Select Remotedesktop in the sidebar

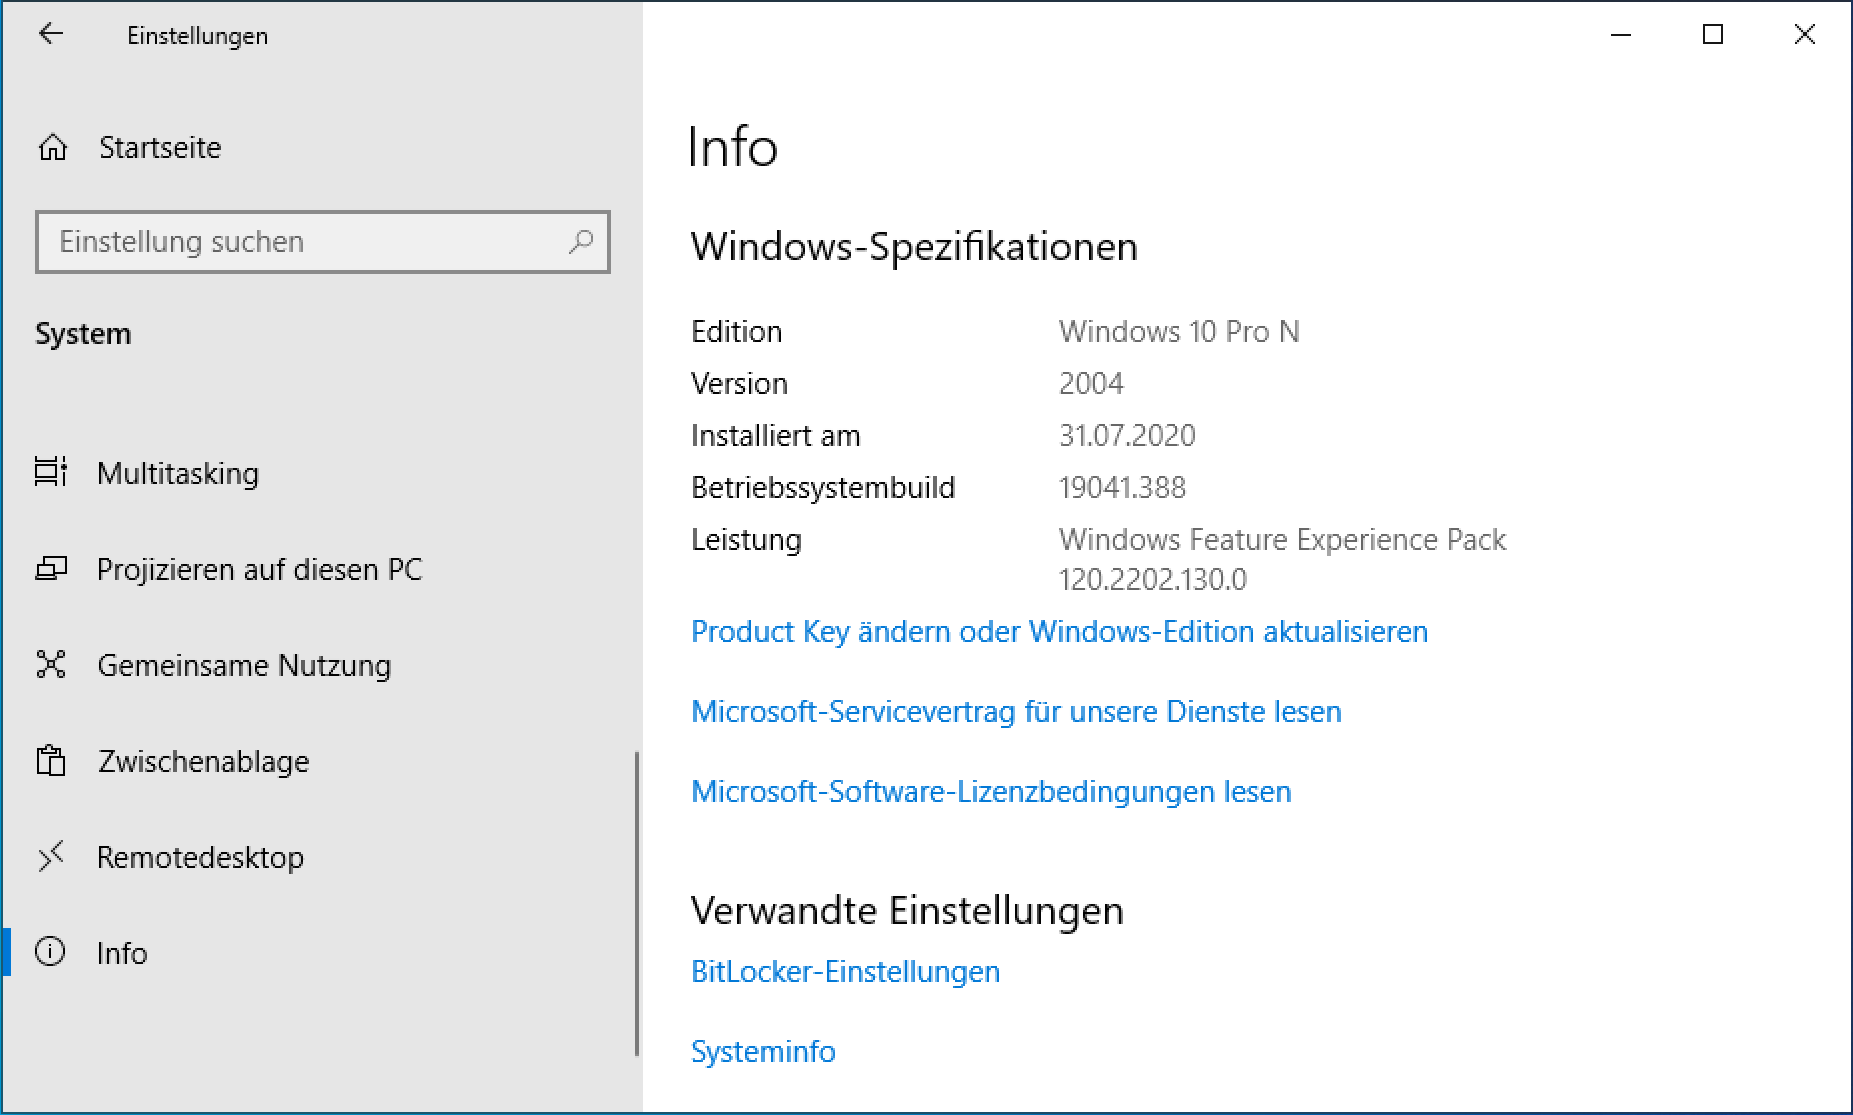pos(320,856)
